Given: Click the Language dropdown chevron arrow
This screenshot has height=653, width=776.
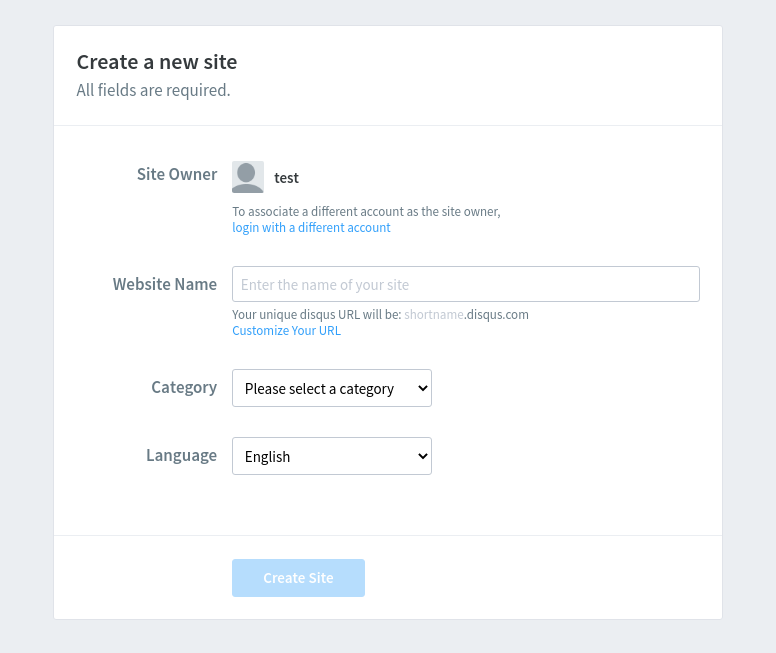Looking at the screenshot, I should click(x=423, y=456).
